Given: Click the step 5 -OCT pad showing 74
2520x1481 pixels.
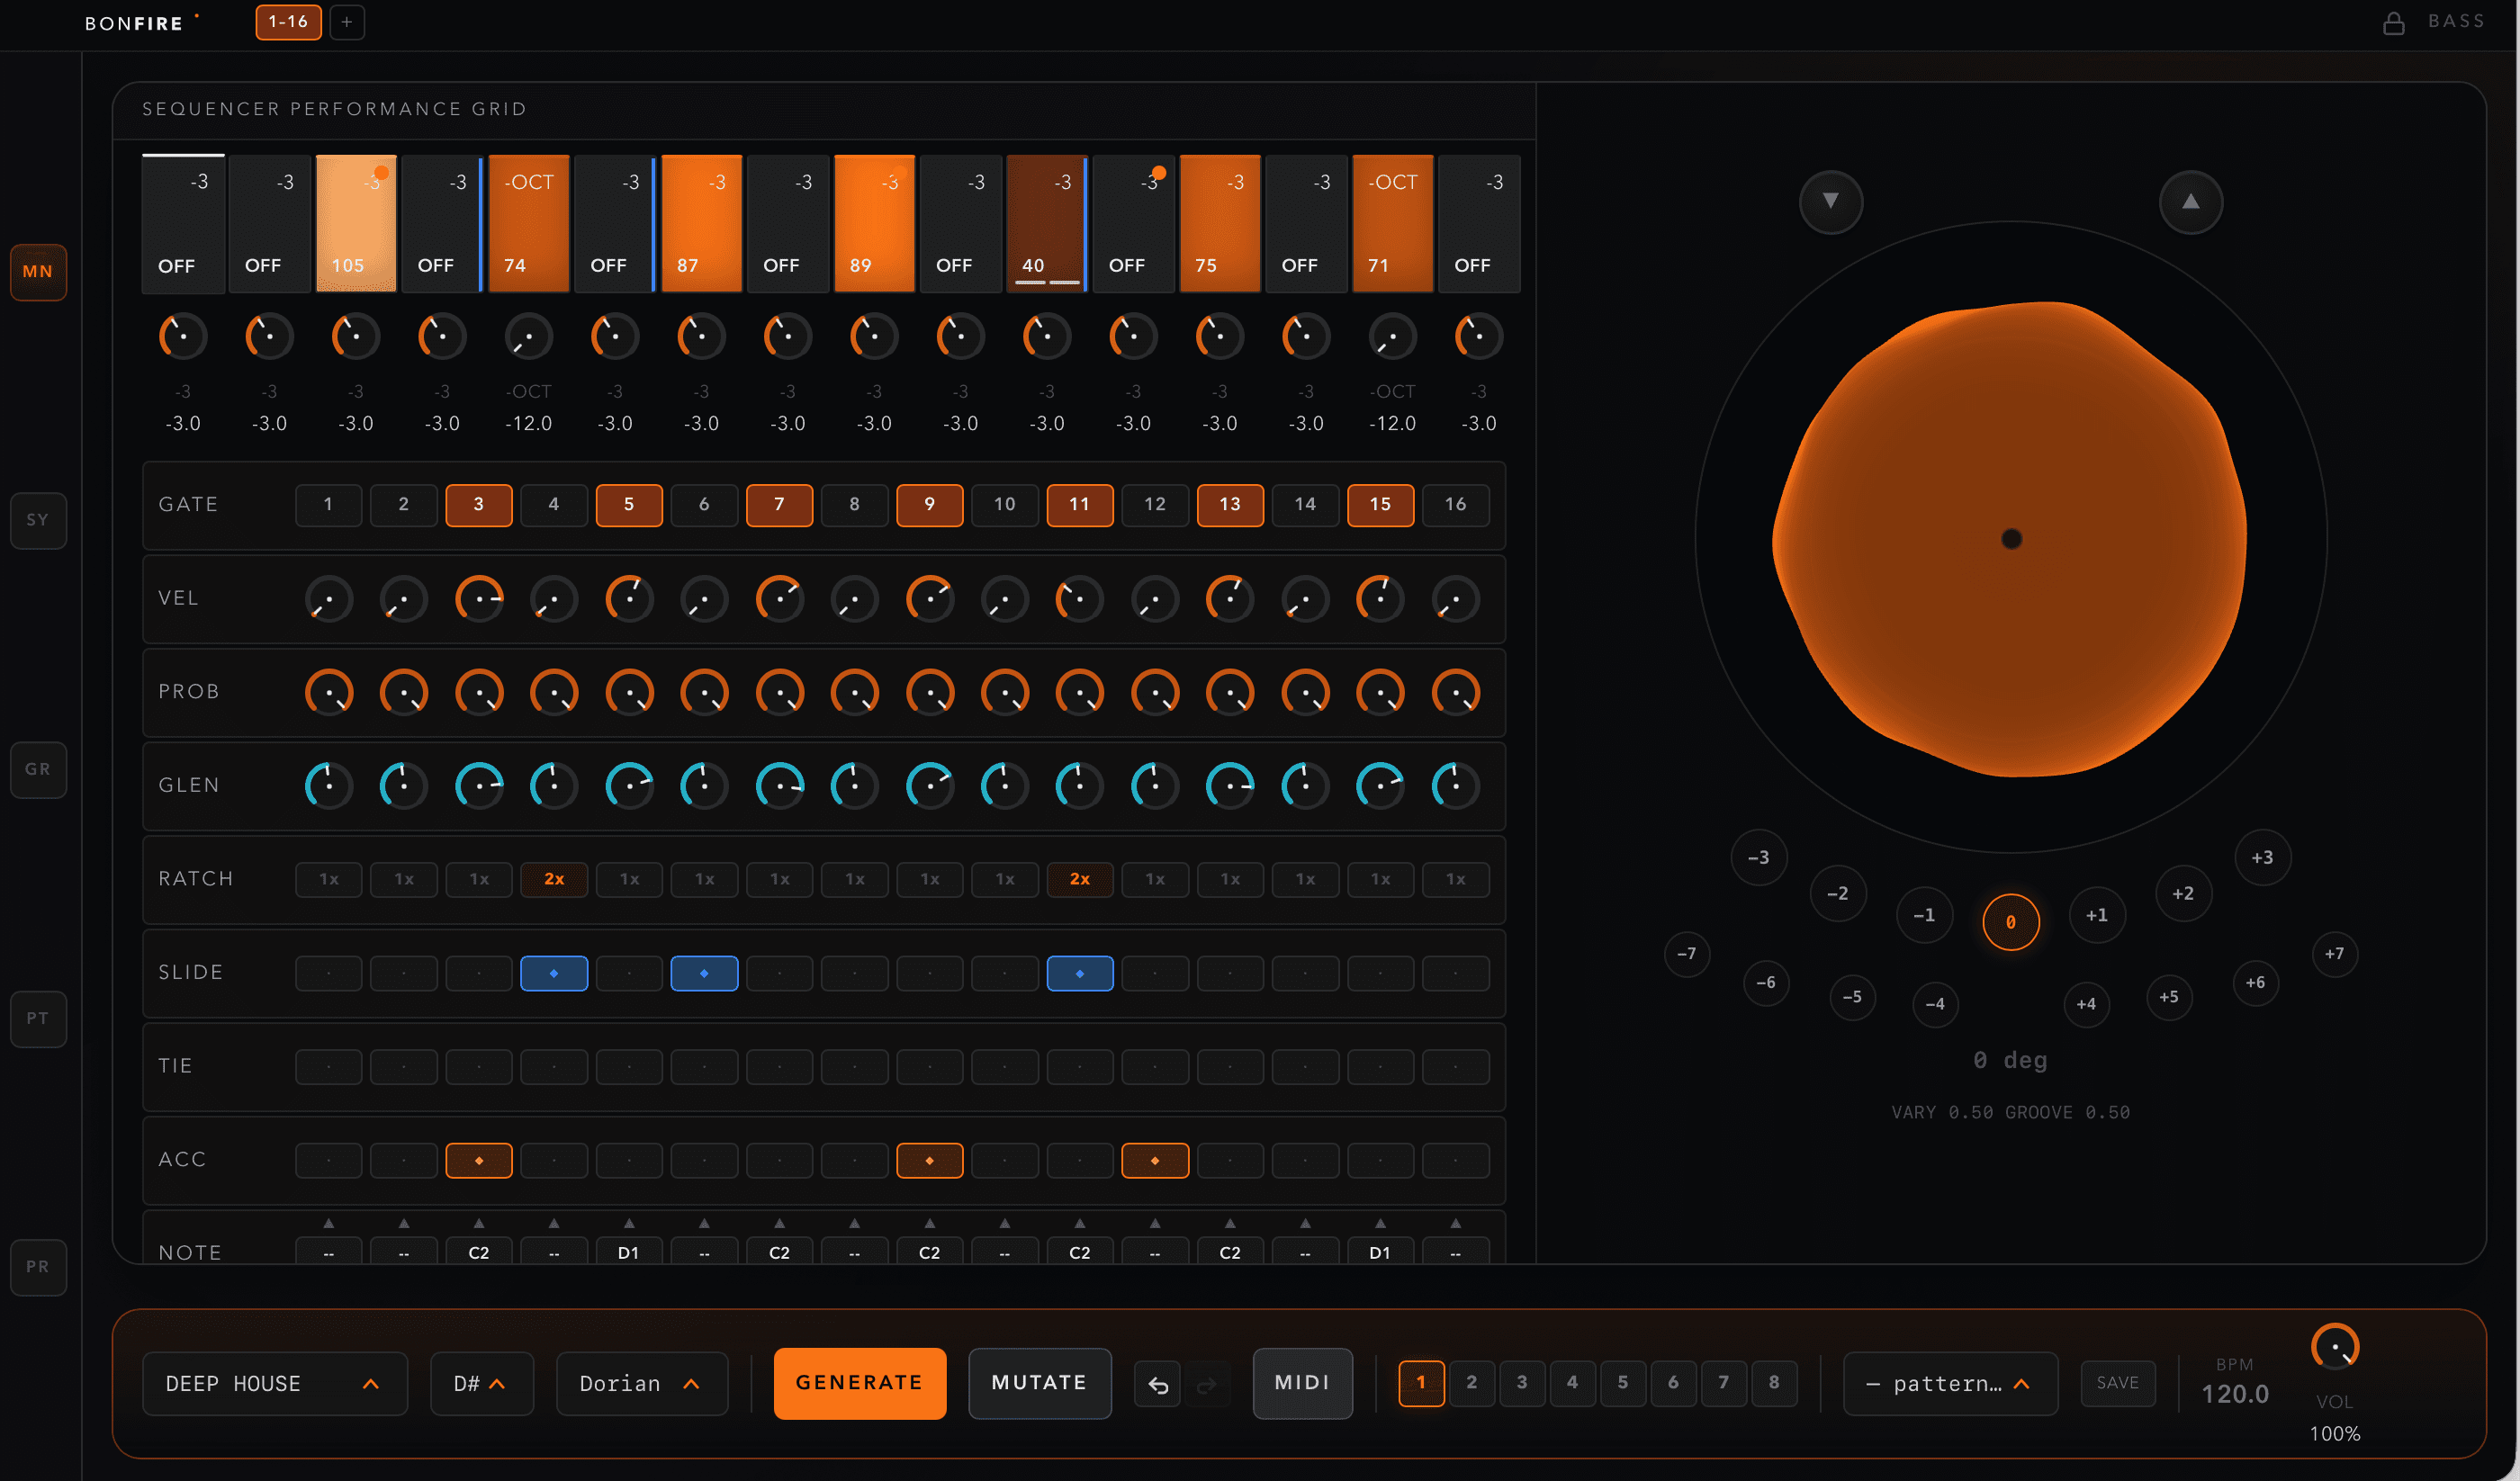Looking at the screenshot, I should (529, 223).
